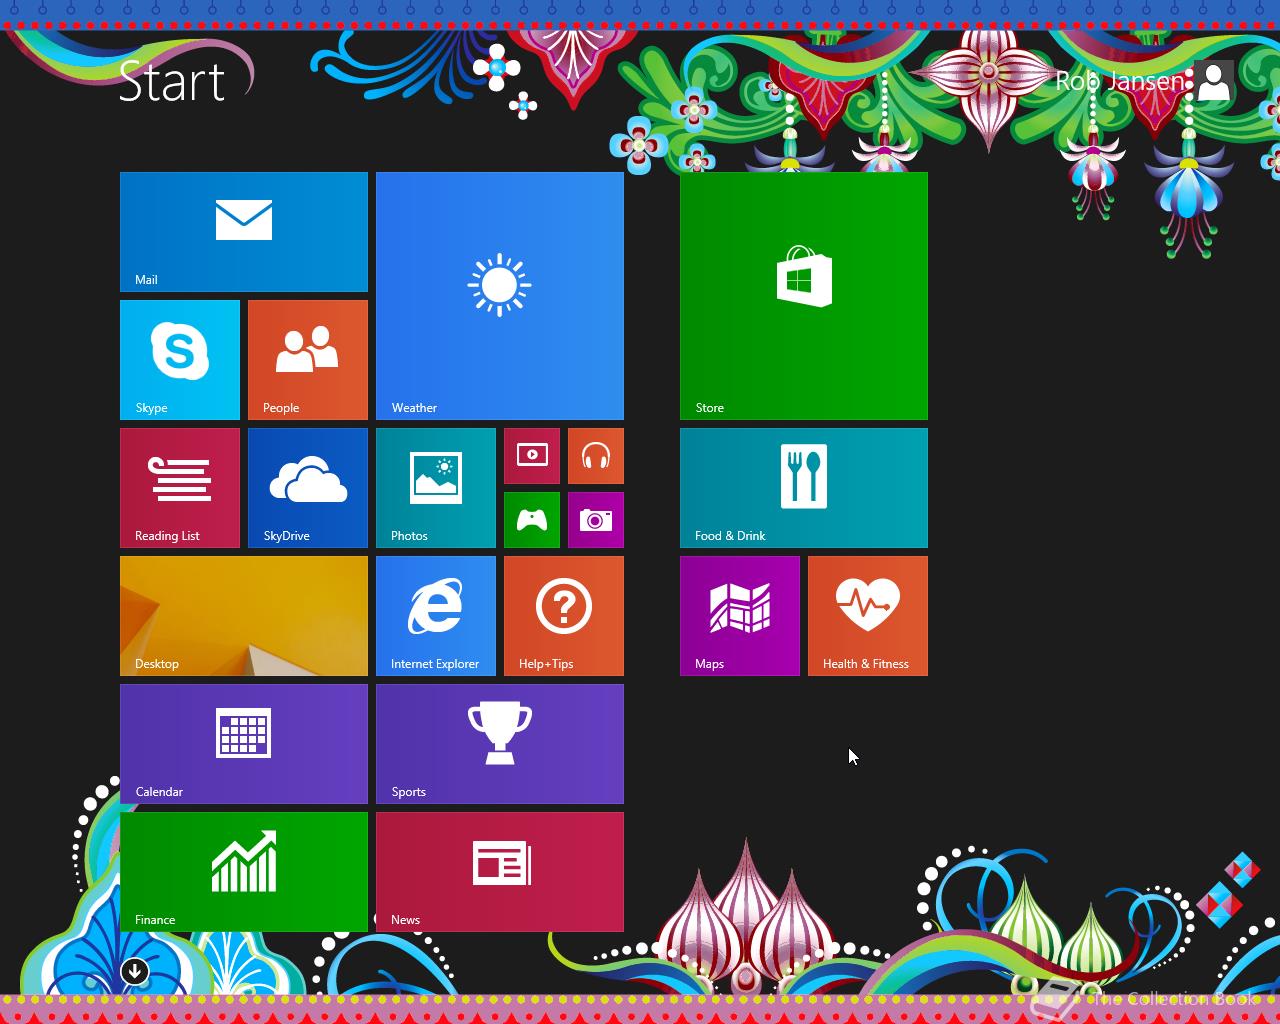The image size is (1280, 1024).
Task: Click the user account picture
Action: click(x=1214, y=81)
